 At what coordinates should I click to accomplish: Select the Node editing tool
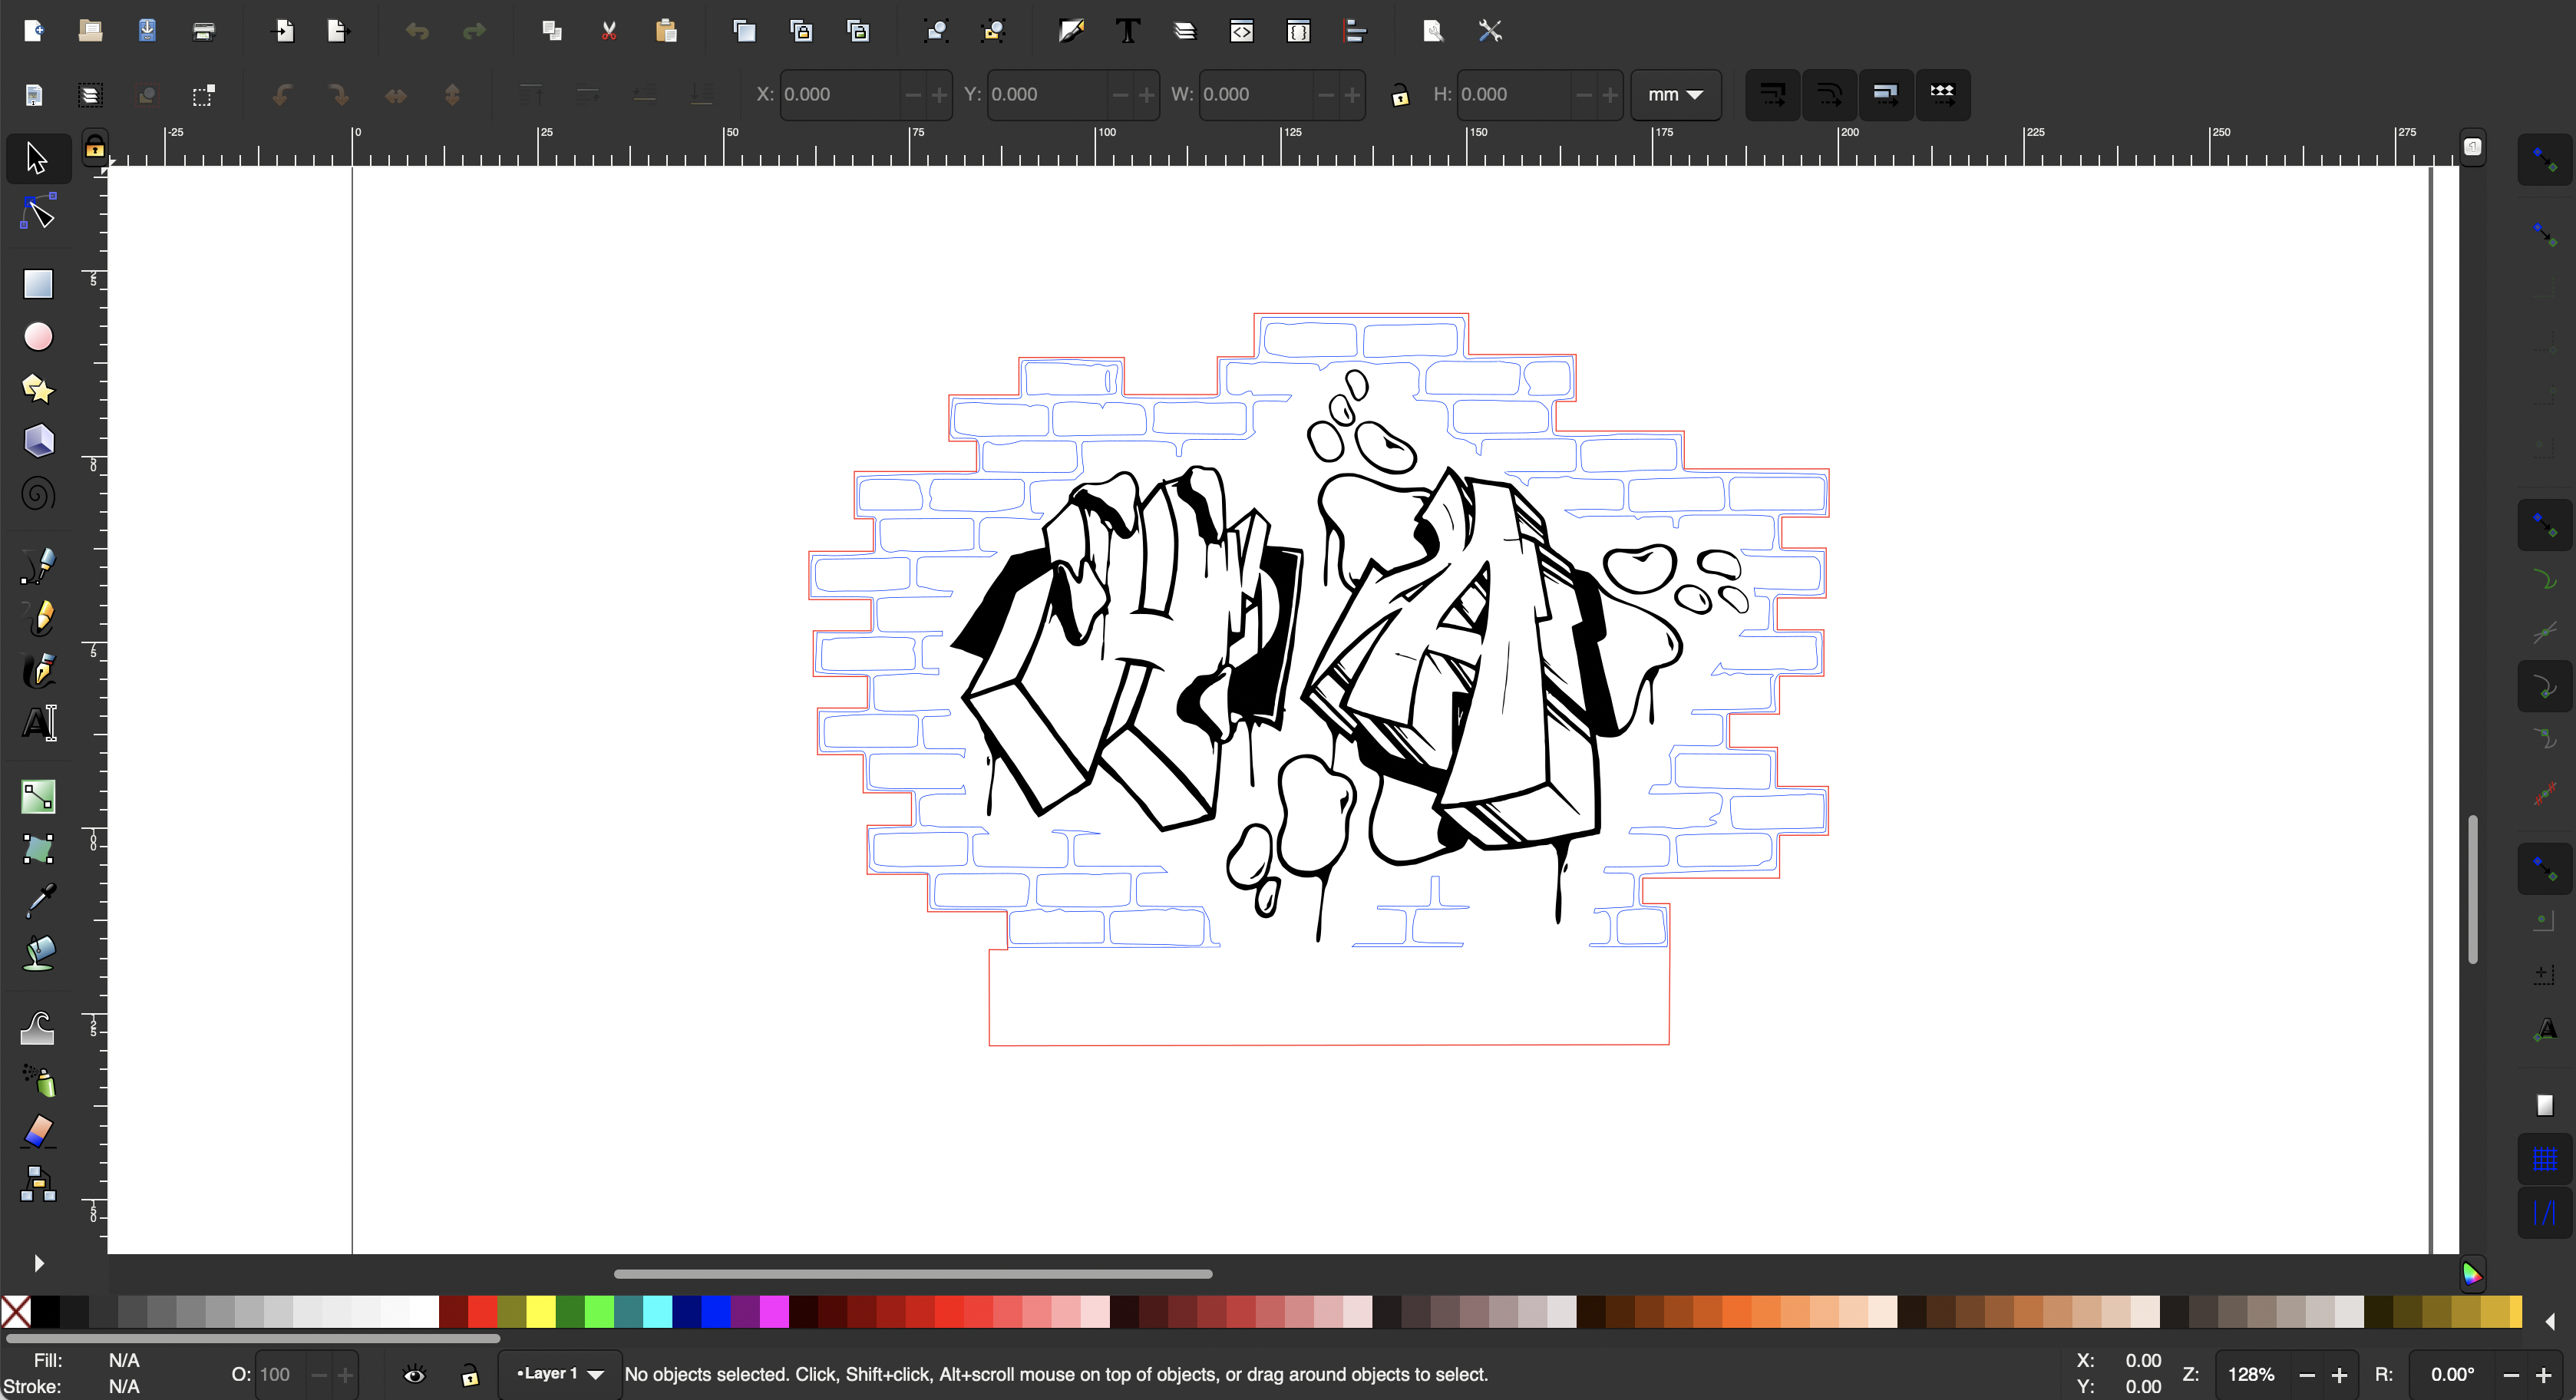(38, 211)
